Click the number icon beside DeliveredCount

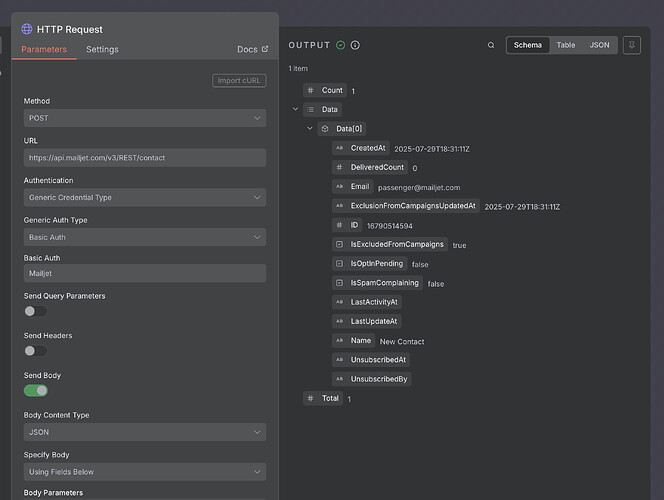[339, 167]
